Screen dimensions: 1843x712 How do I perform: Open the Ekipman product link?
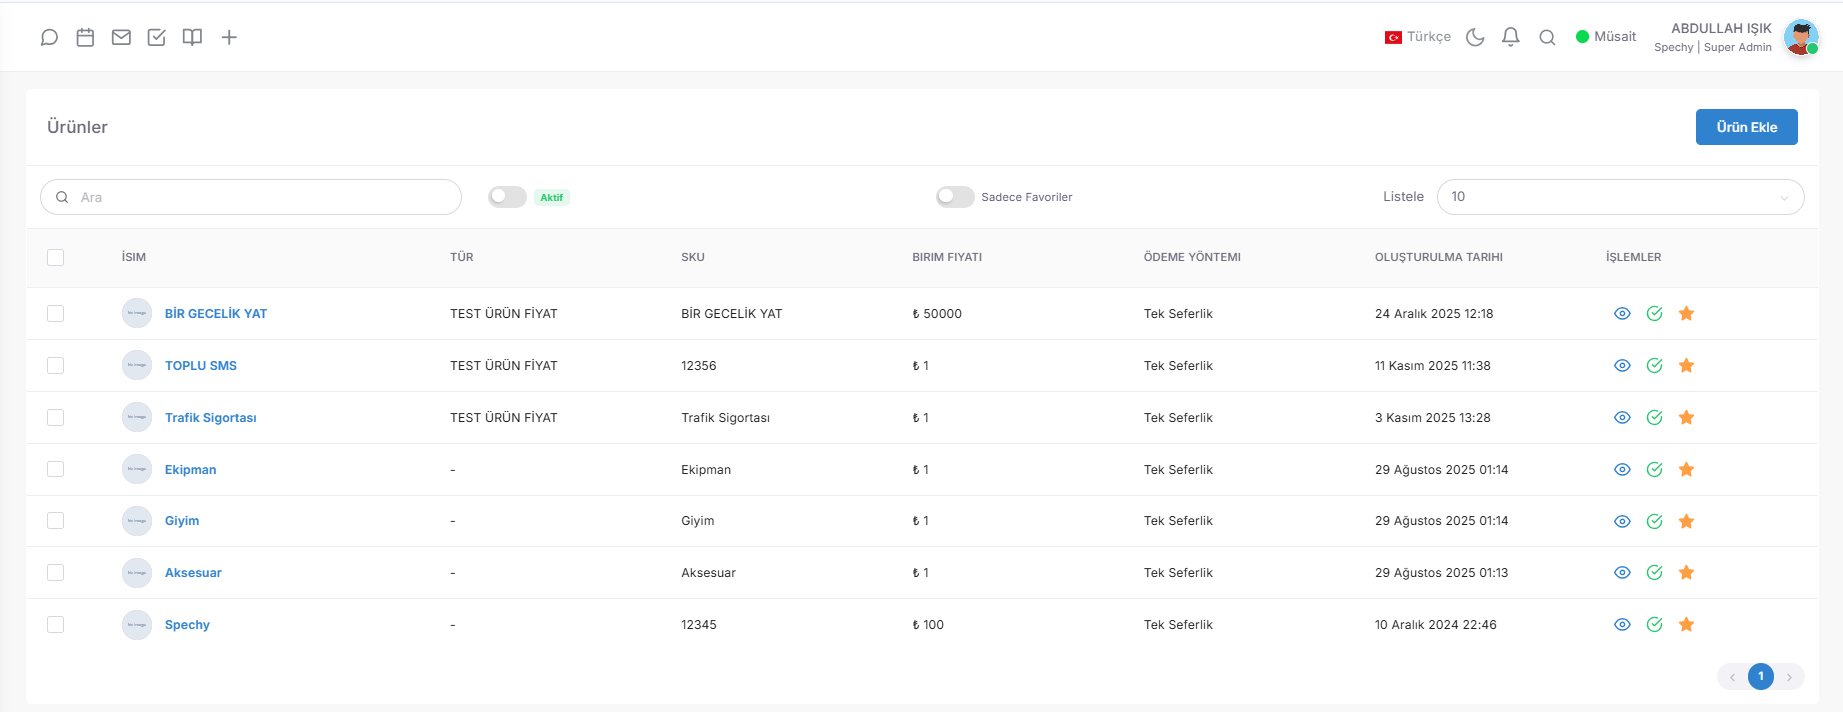190,470
